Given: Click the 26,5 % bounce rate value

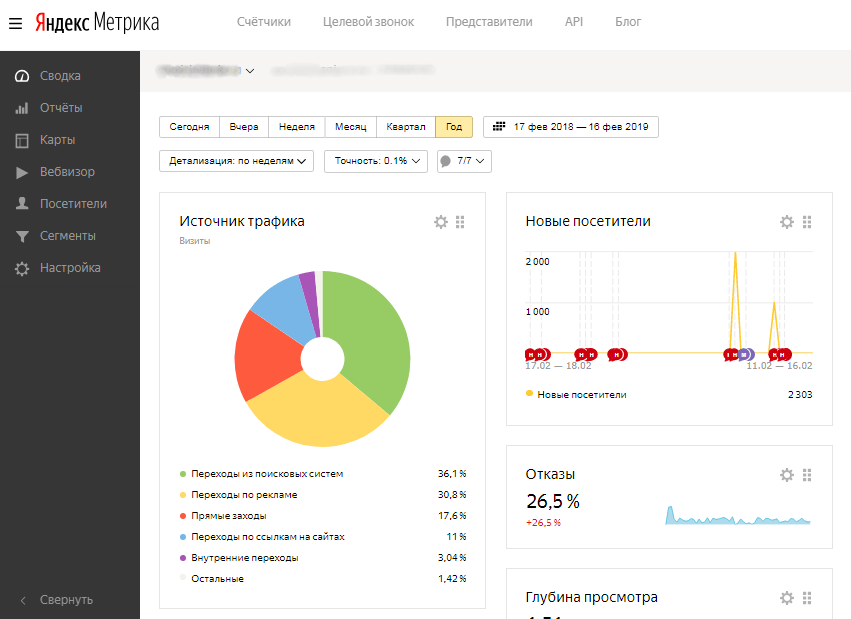Looking at the screenshot, I should tap(552, 502).
